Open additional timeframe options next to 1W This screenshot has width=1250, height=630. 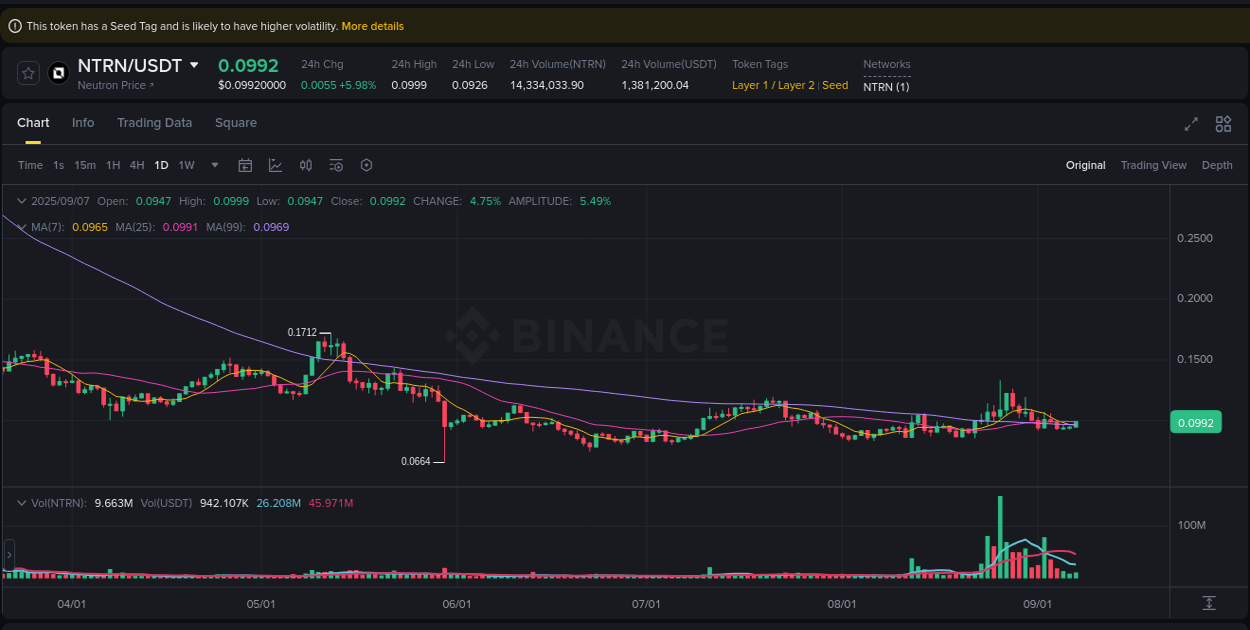click(x=212, y=165)
